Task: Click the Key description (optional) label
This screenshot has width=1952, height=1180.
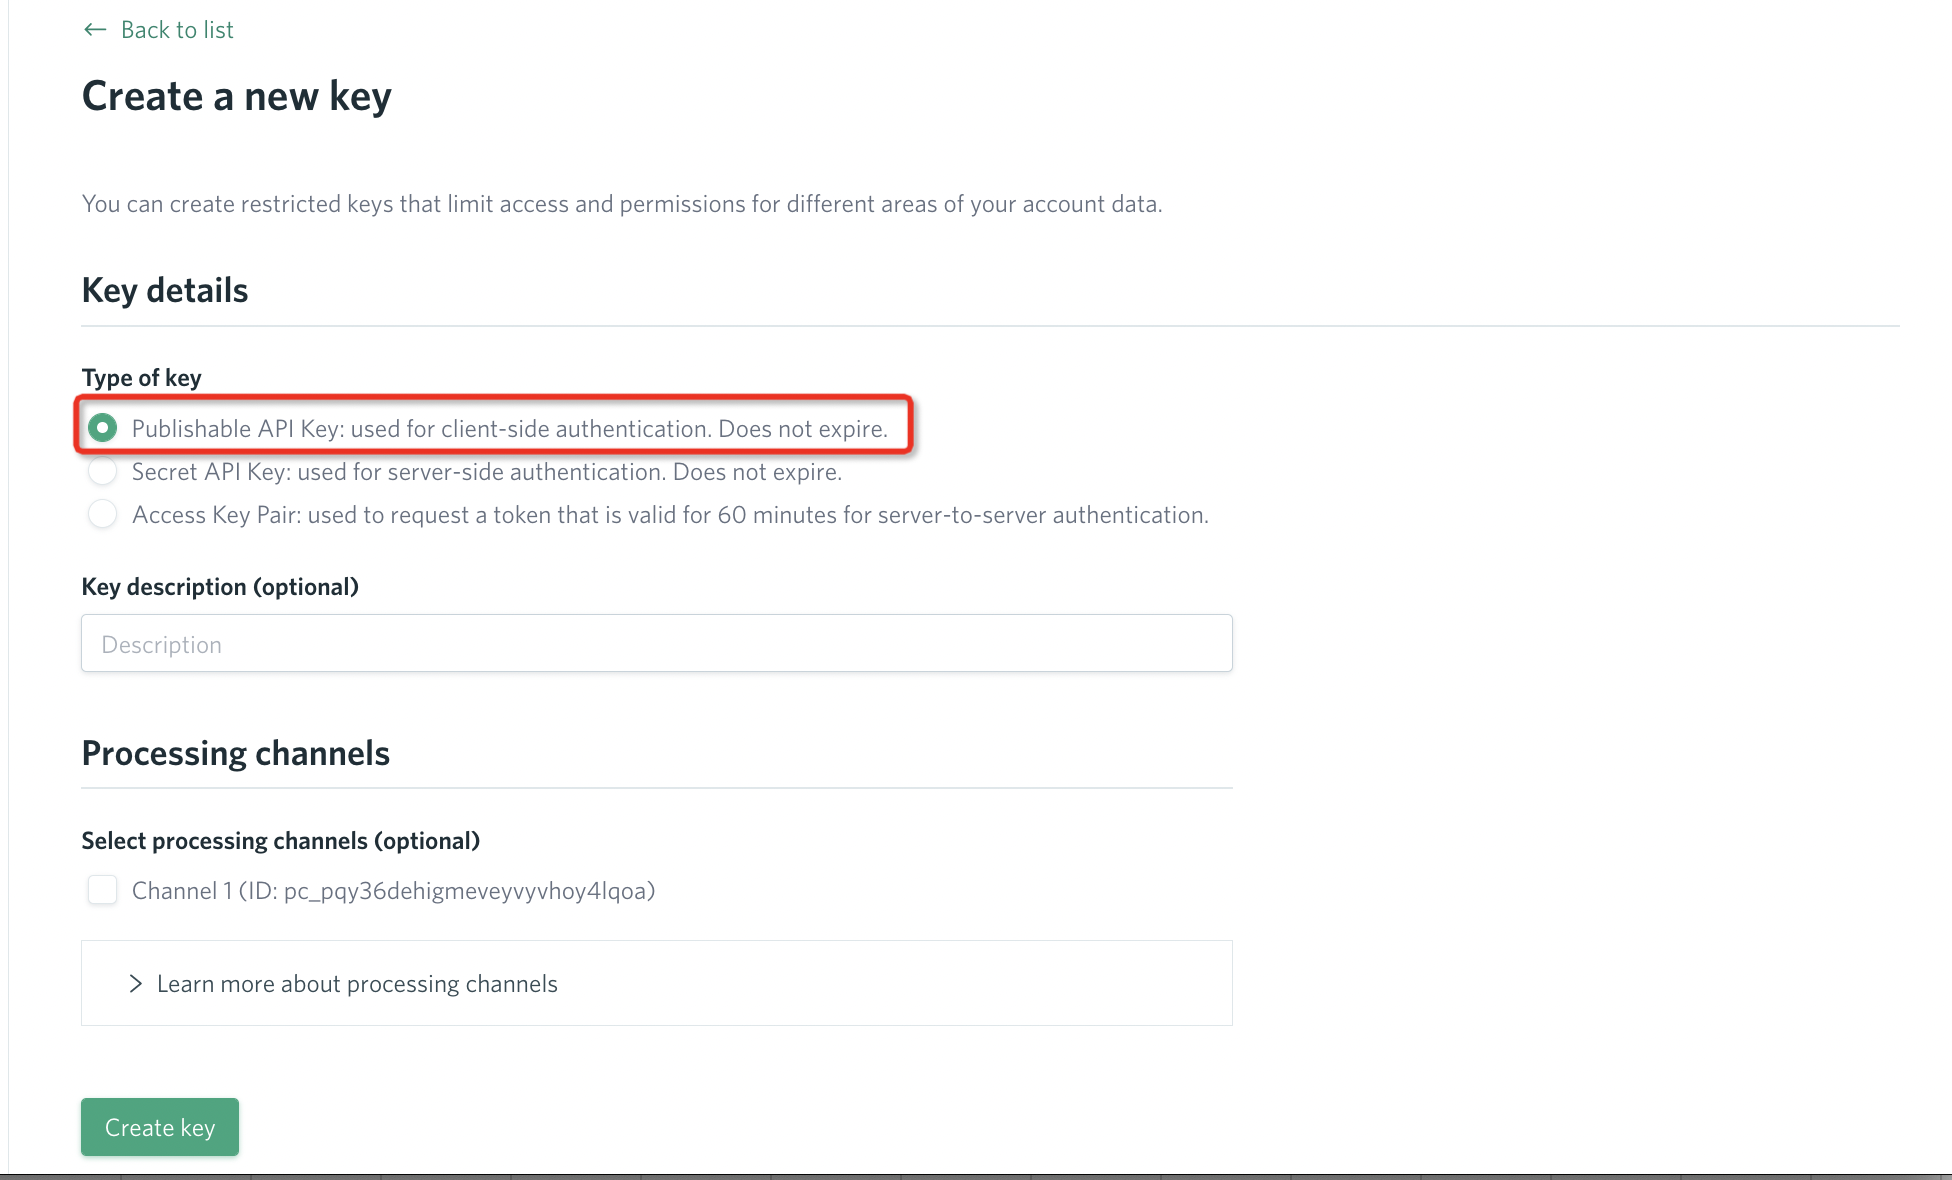Action: coord(220,587)
